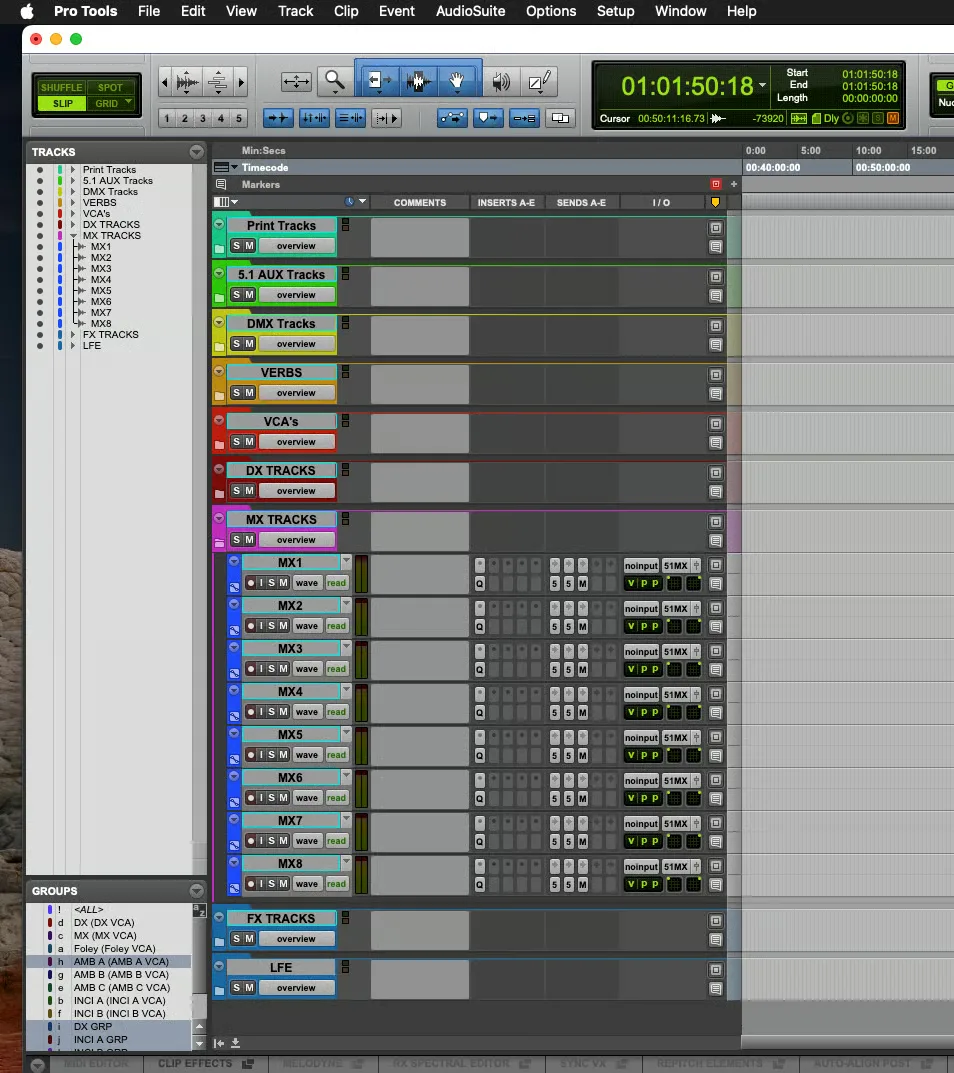Open Grid mode dropdown arrow
Image resolution: width=954 pixels, height=1073 pixels.
tap(128, 102)
